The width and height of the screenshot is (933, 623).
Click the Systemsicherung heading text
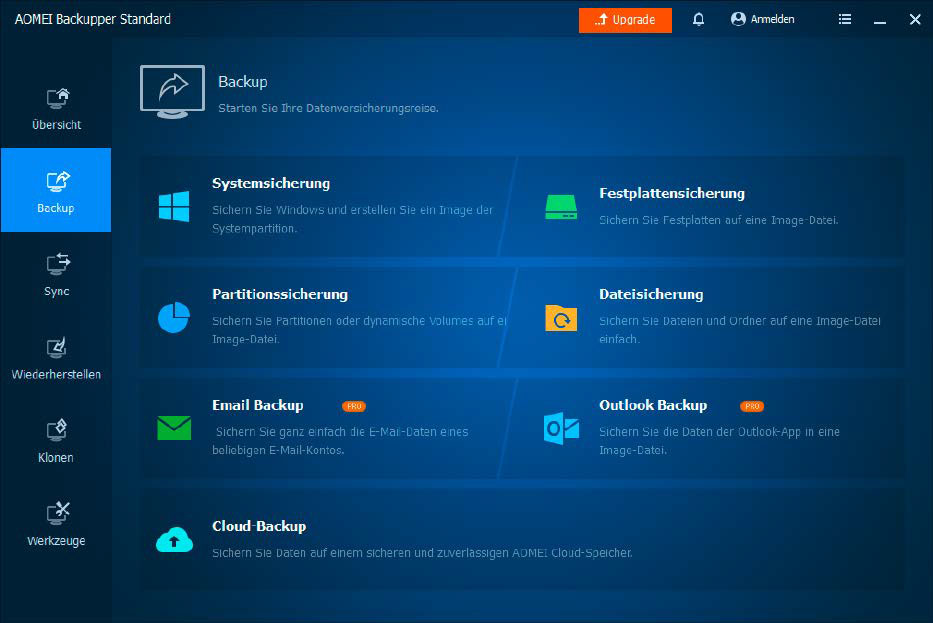click(x=271, y=183)
